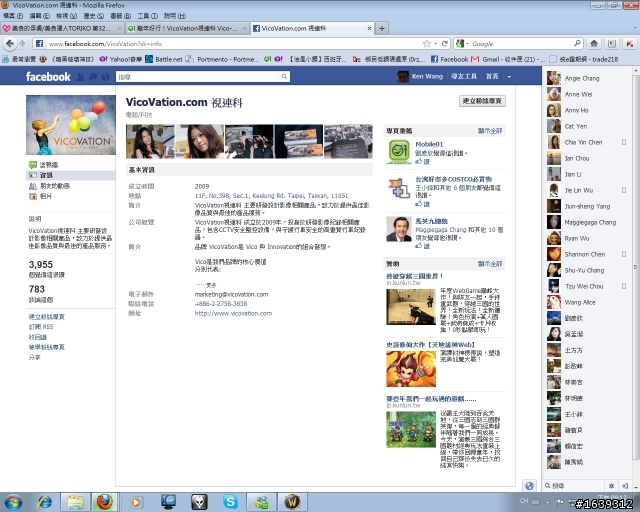
Task: Click the Firefox forward arrow button
Action: click(x=22, y=43)
